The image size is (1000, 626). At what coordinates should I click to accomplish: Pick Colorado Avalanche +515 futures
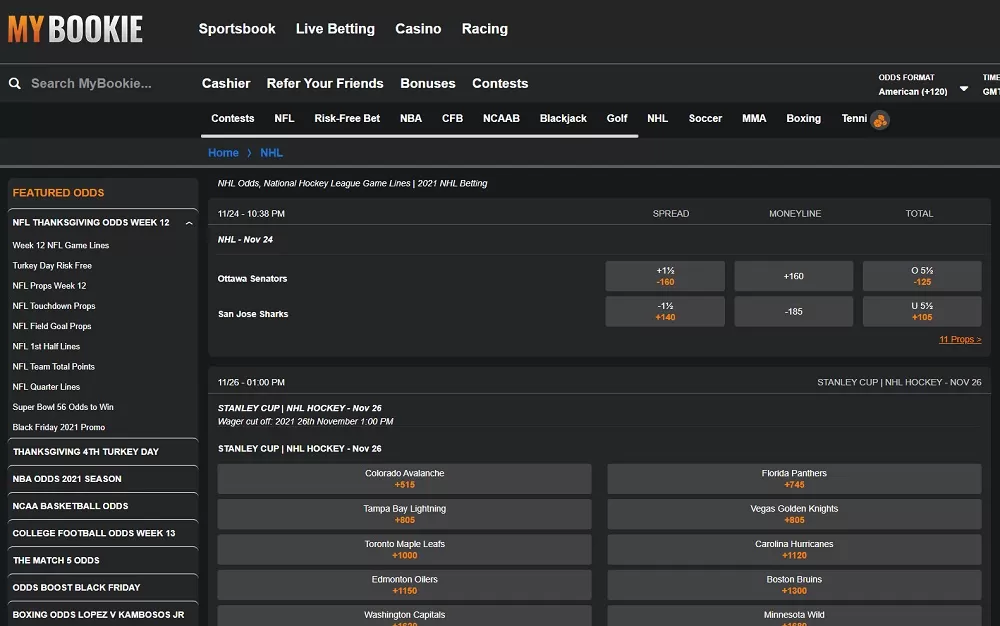point(404,479)
